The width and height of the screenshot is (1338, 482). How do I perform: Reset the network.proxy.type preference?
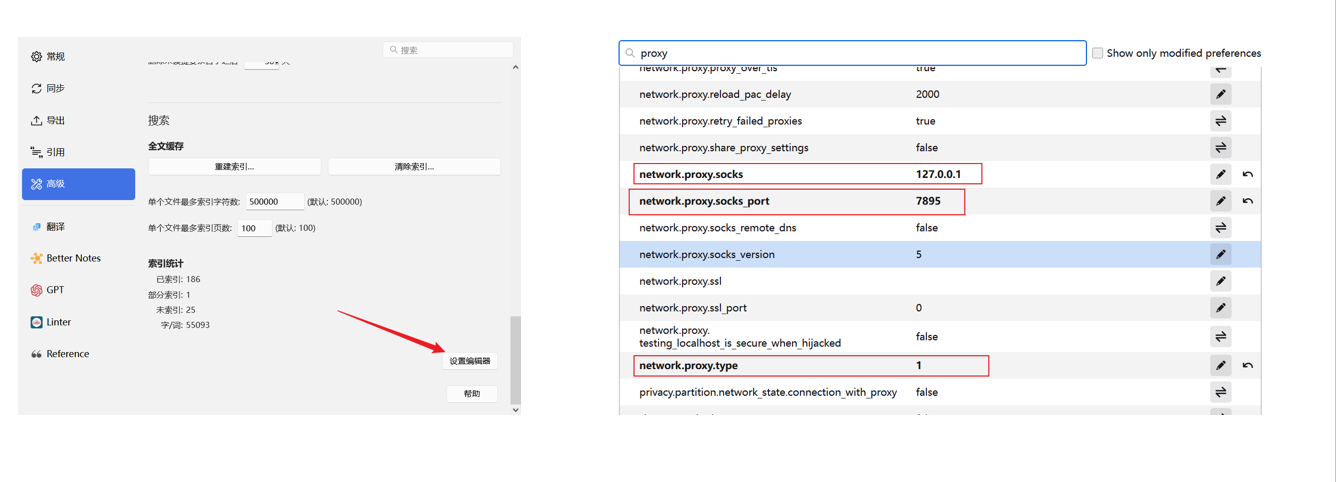point(1247,366)
